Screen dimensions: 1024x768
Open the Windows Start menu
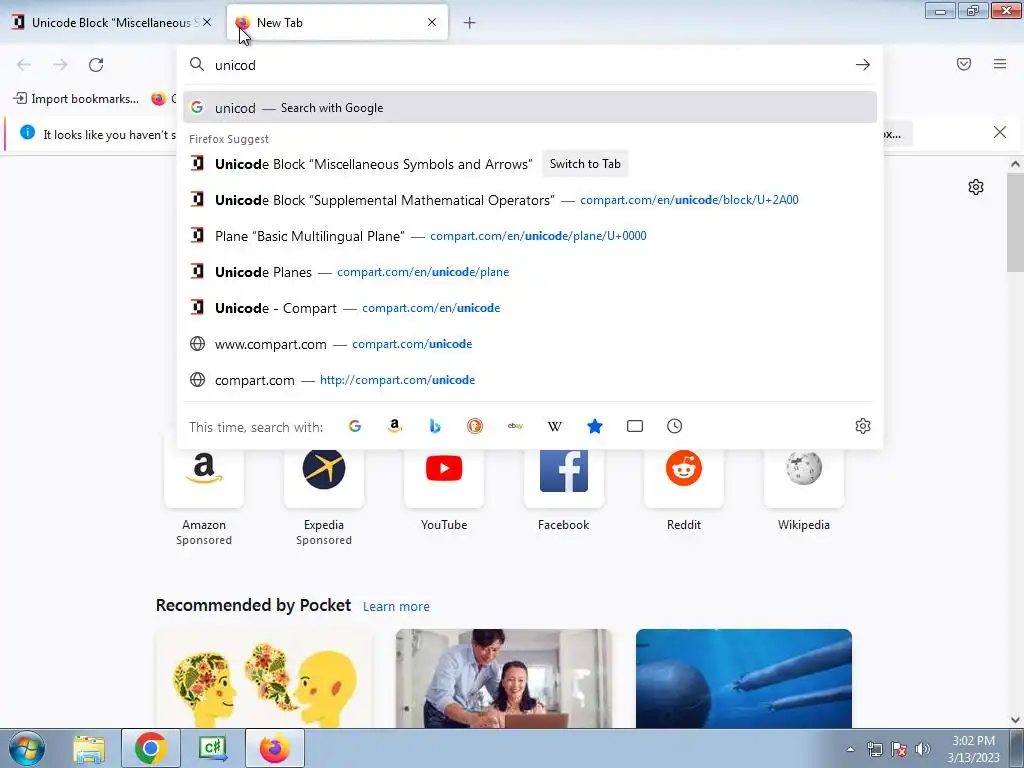[27, 748]
